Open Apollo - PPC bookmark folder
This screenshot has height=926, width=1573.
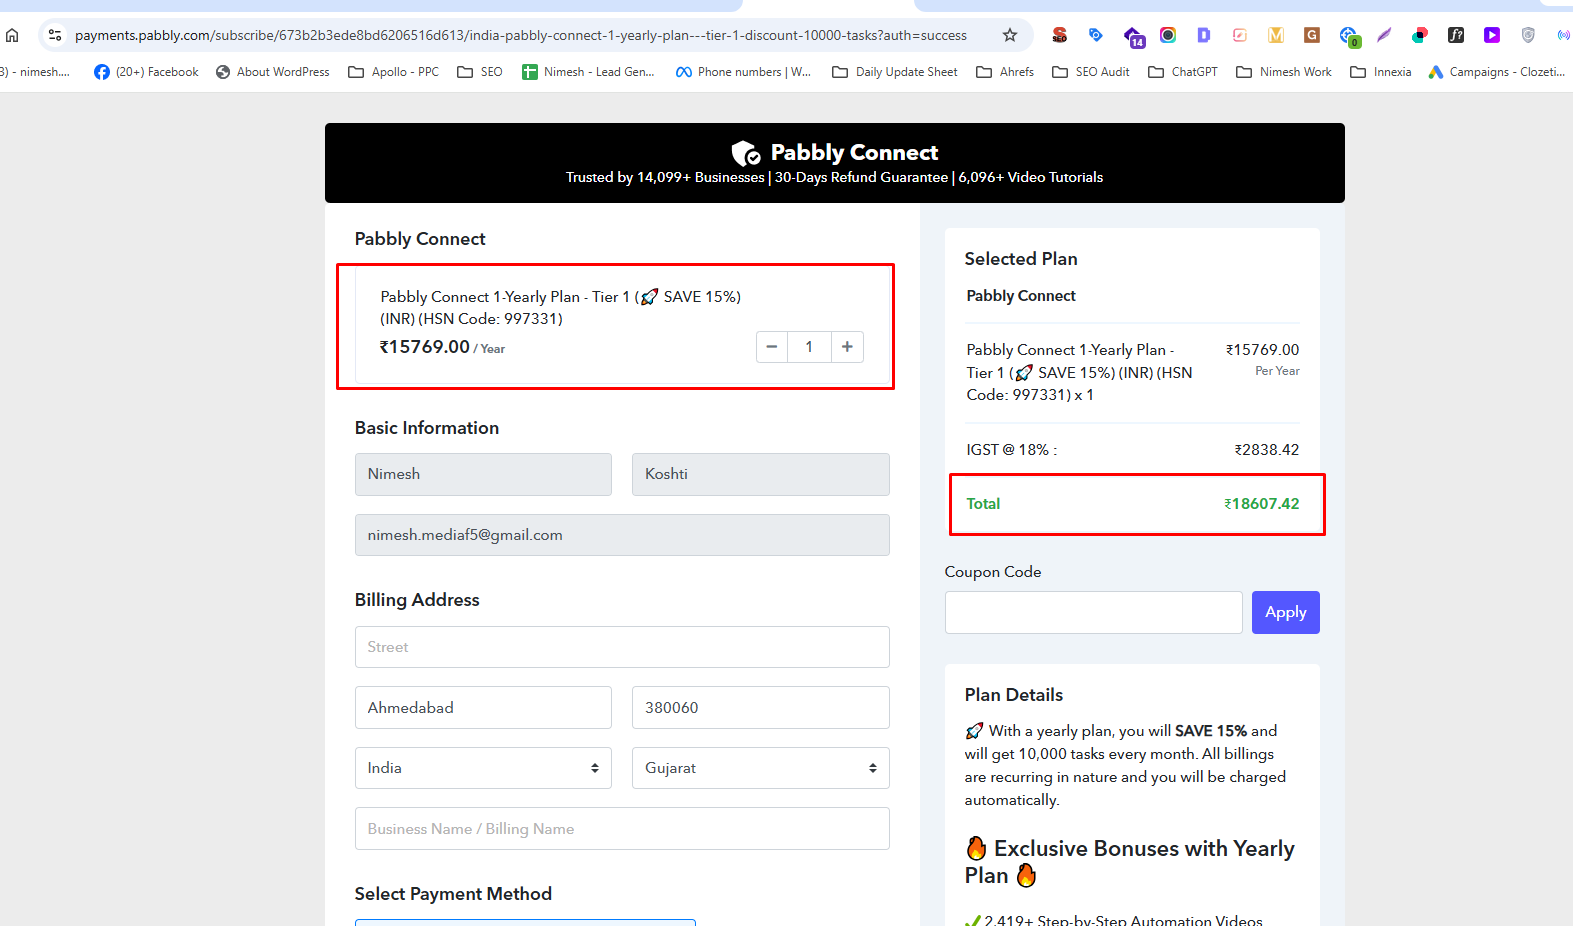pyautogui.click(x=393, y=72)
